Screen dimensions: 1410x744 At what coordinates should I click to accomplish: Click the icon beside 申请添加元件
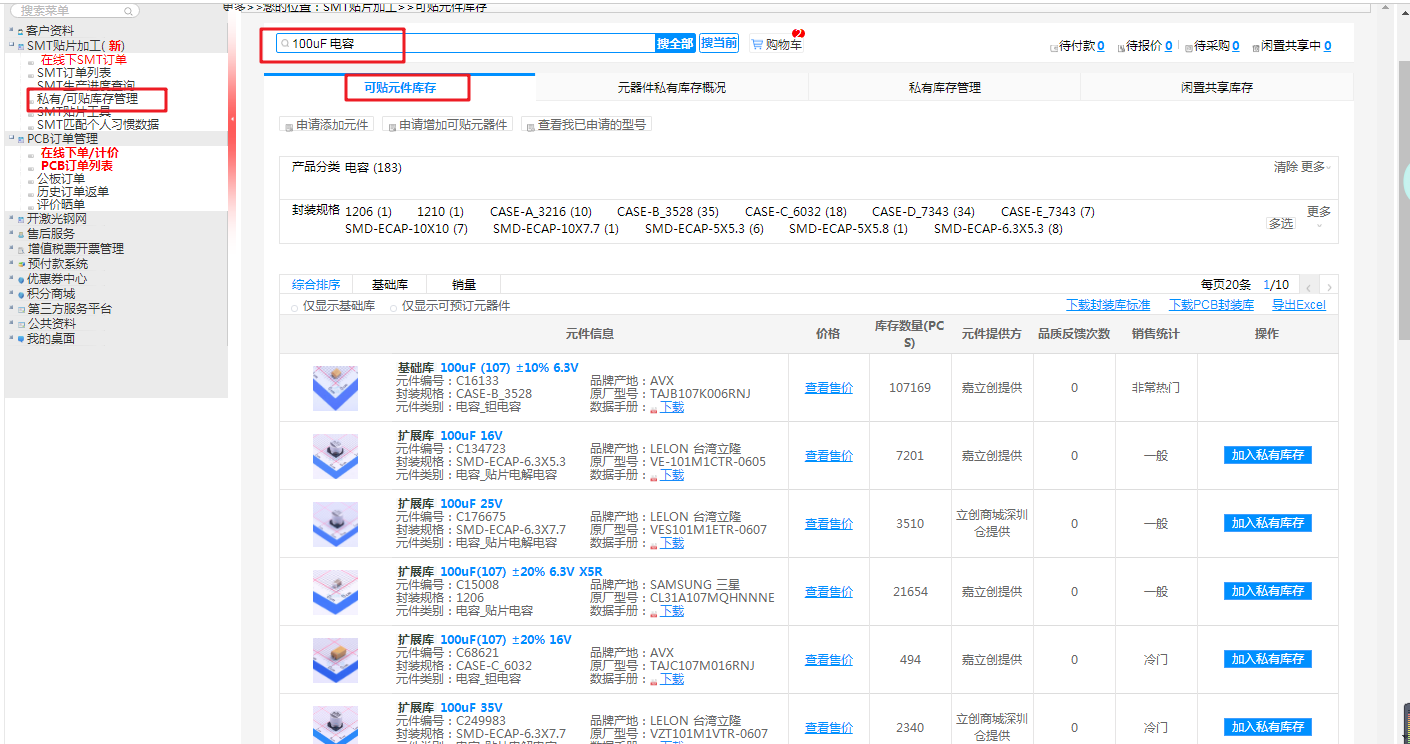point(288,126)
